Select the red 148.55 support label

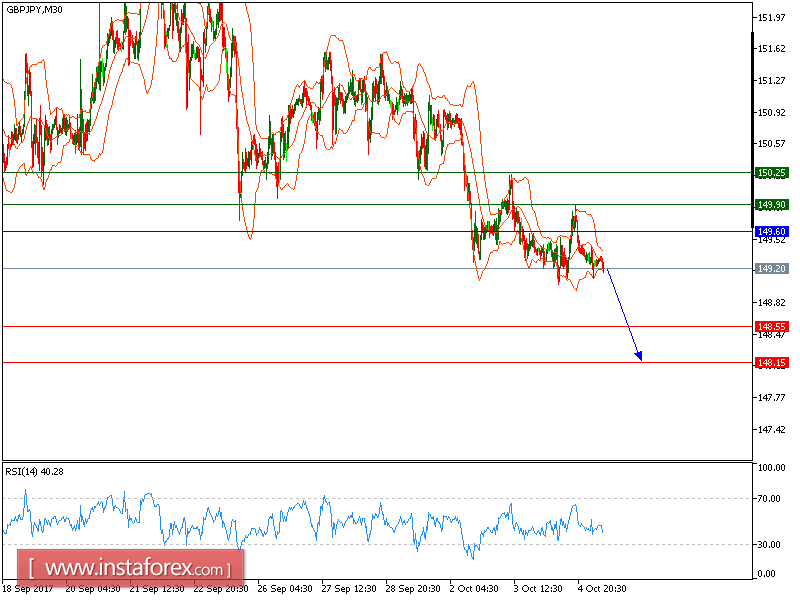pos(771,327)
